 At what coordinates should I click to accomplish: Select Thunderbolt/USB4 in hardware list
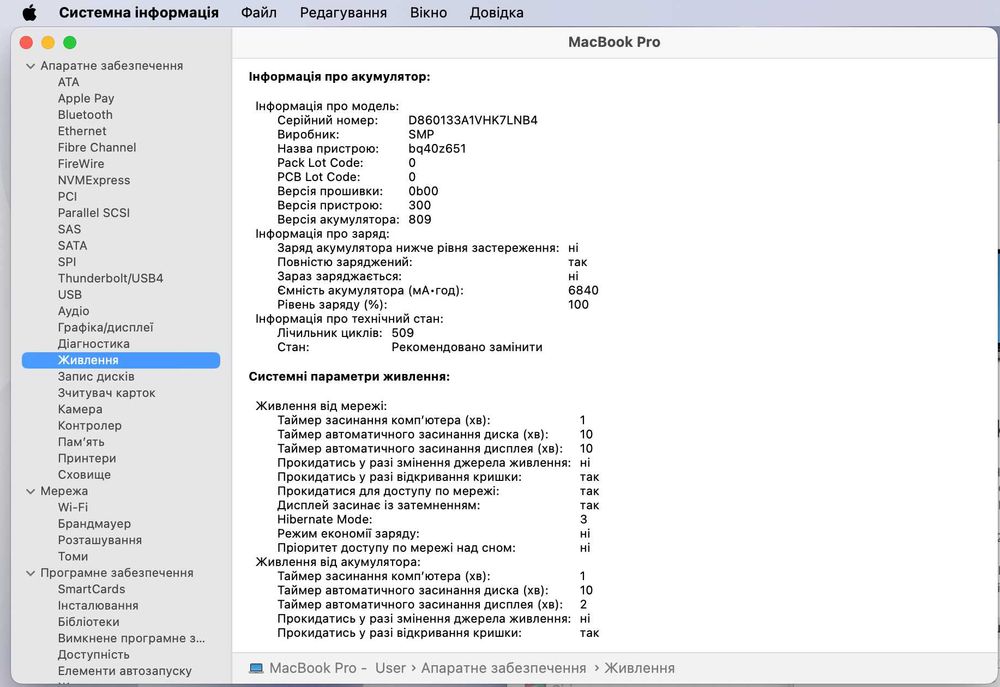click(110, 279)
